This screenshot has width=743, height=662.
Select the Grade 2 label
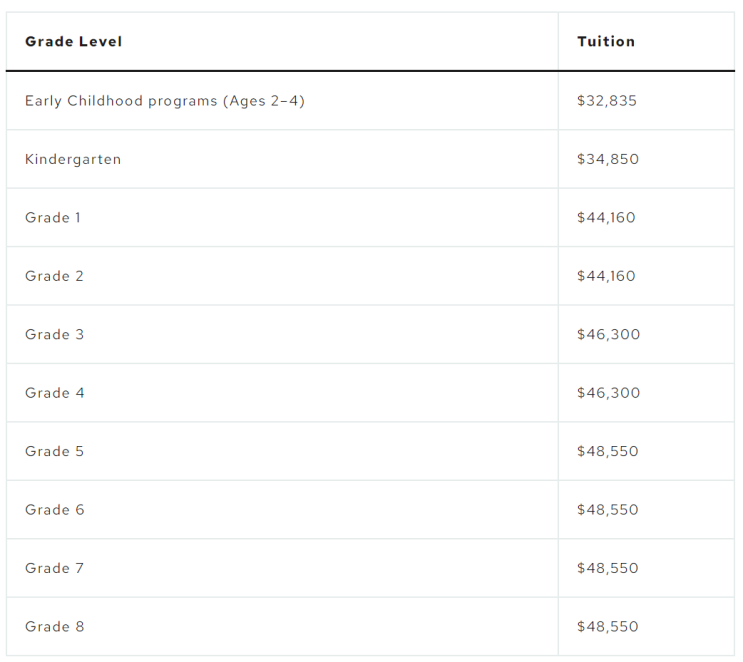[54, 276]
